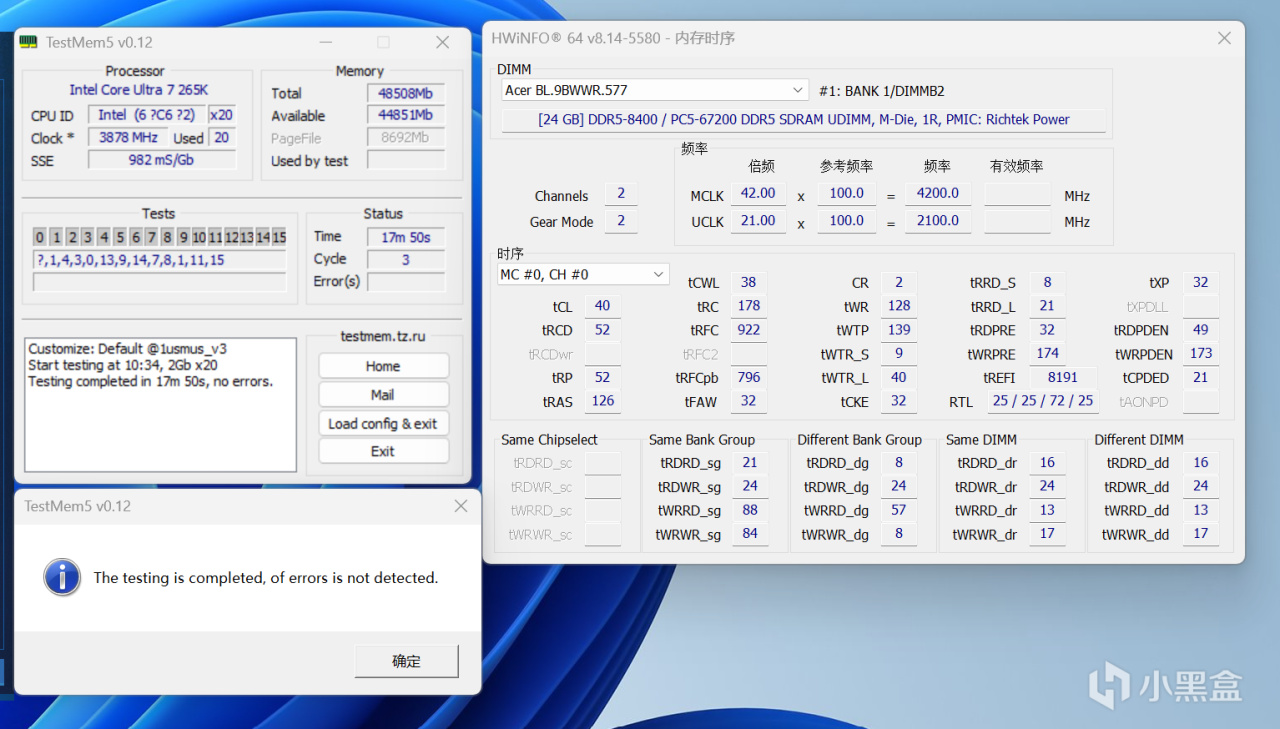The height and width of the screenshot is (729, 1280).
Task: Confirm the dialog with 确定 button
Action: pyautogui.click(x=406, y=661)
